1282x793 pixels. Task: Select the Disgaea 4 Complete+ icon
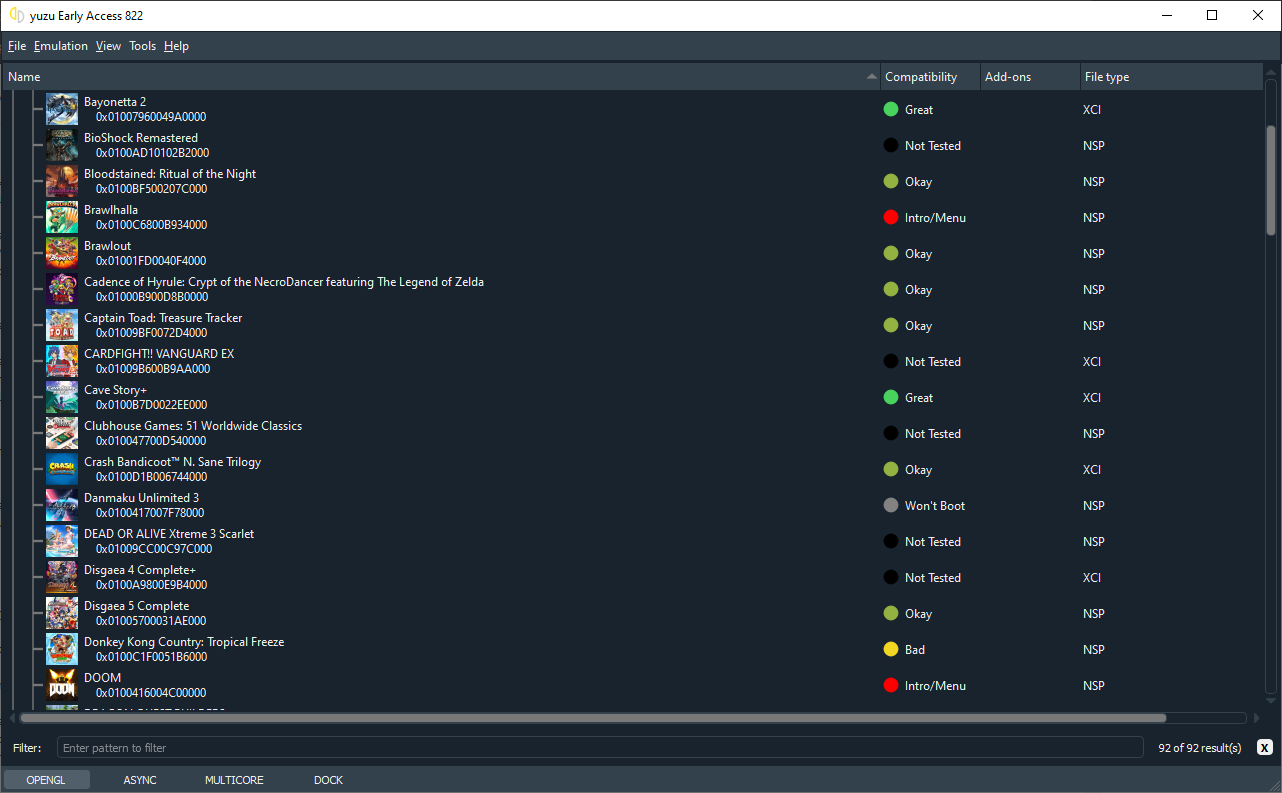pyautogui.click(x=62, y=577)
